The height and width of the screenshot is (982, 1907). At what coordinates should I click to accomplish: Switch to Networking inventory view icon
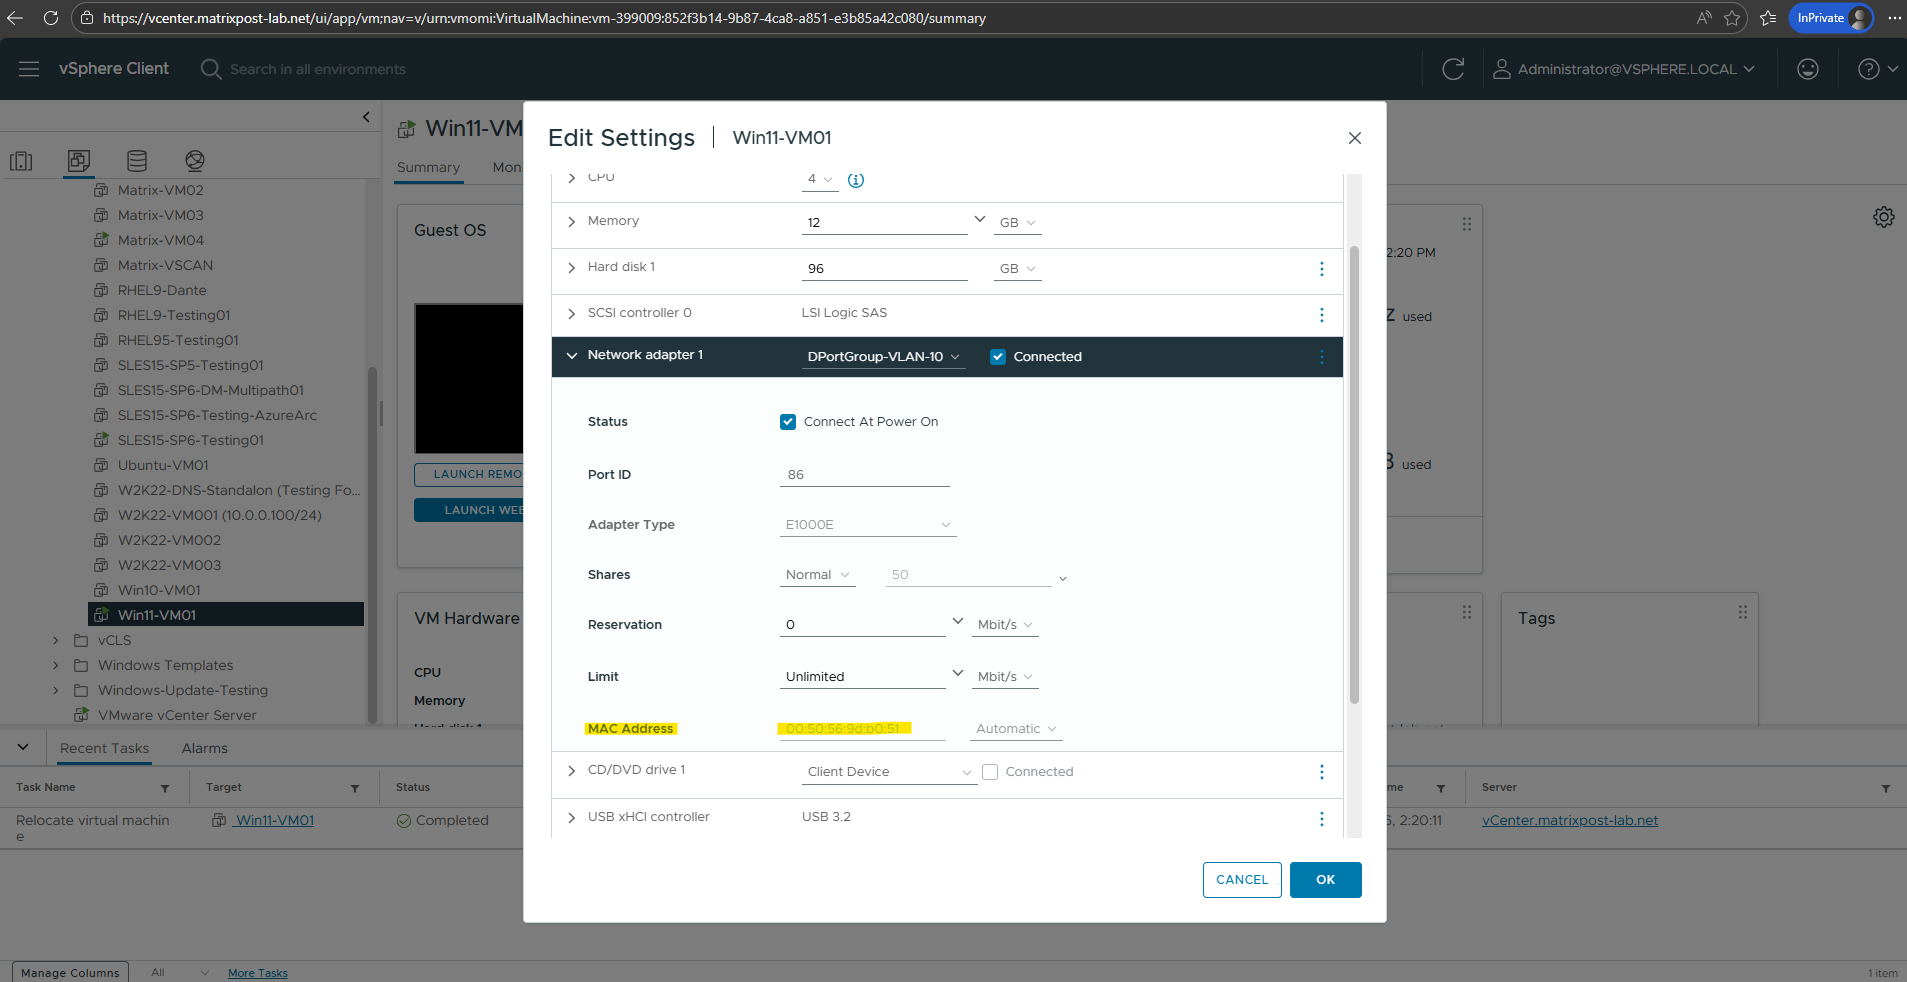click(x=195, y=161)
